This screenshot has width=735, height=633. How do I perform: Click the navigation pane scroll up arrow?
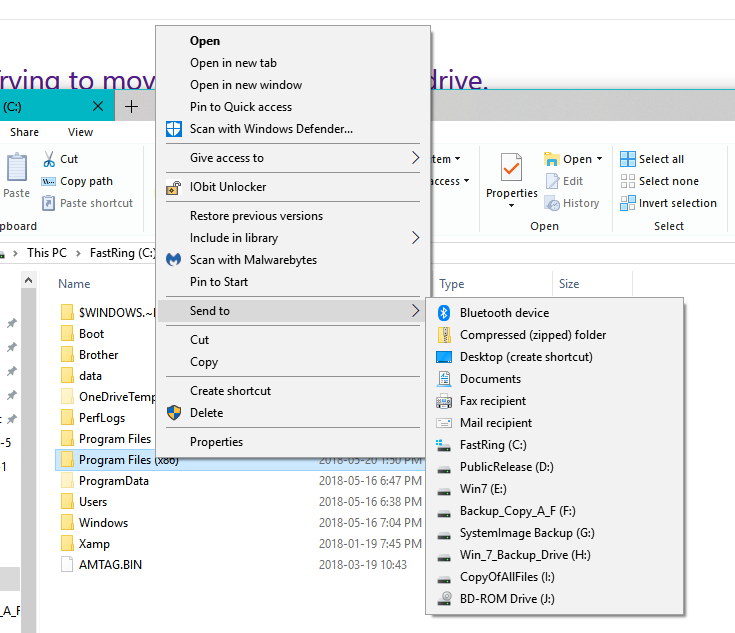pyautogui.click(x=29, y=280)
